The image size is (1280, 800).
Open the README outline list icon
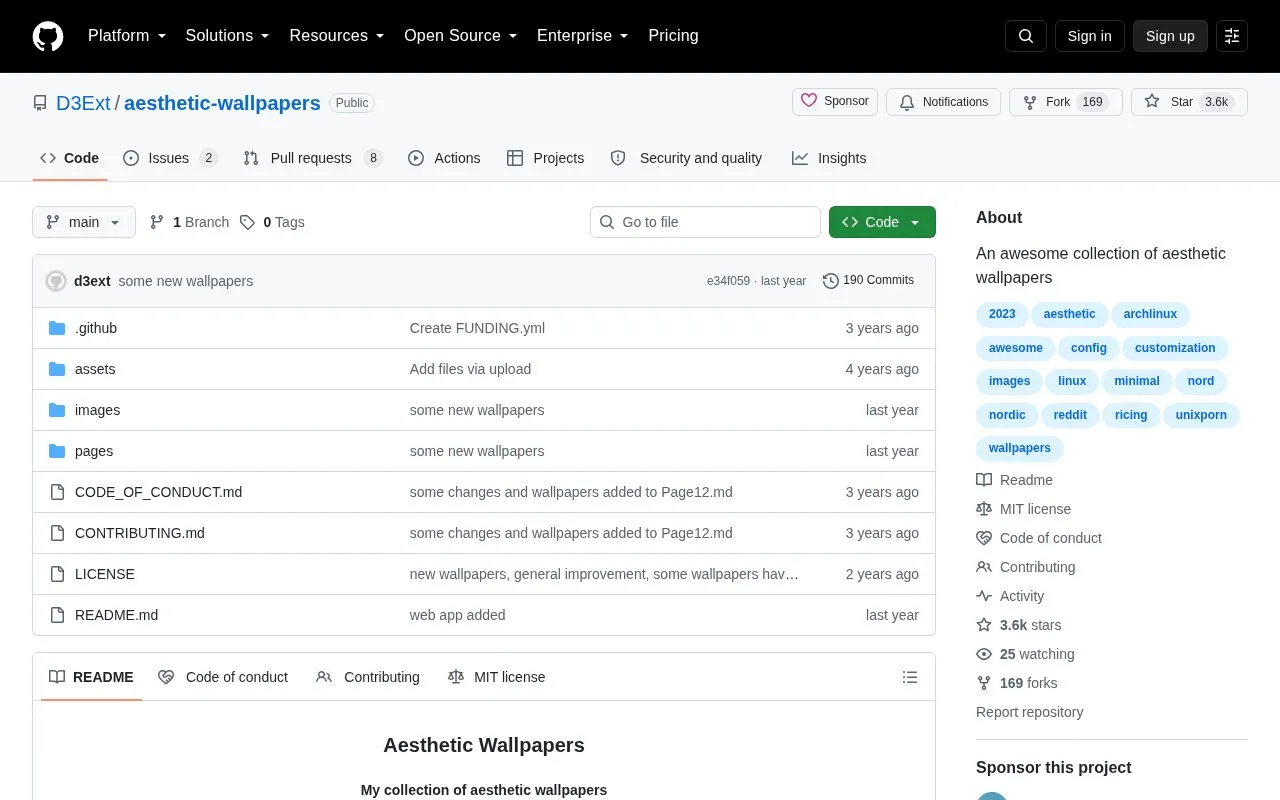click(x=910, y=677)
